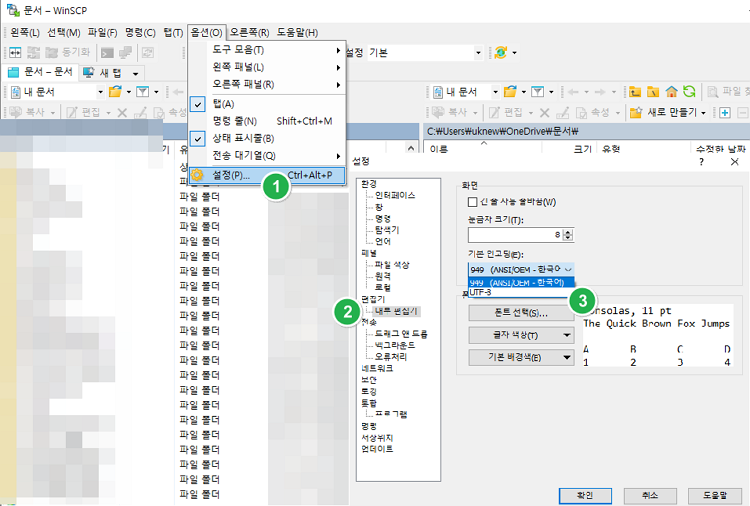Click the back arrow in right panel
Screen dimensions: 750x506
point(573,91)
